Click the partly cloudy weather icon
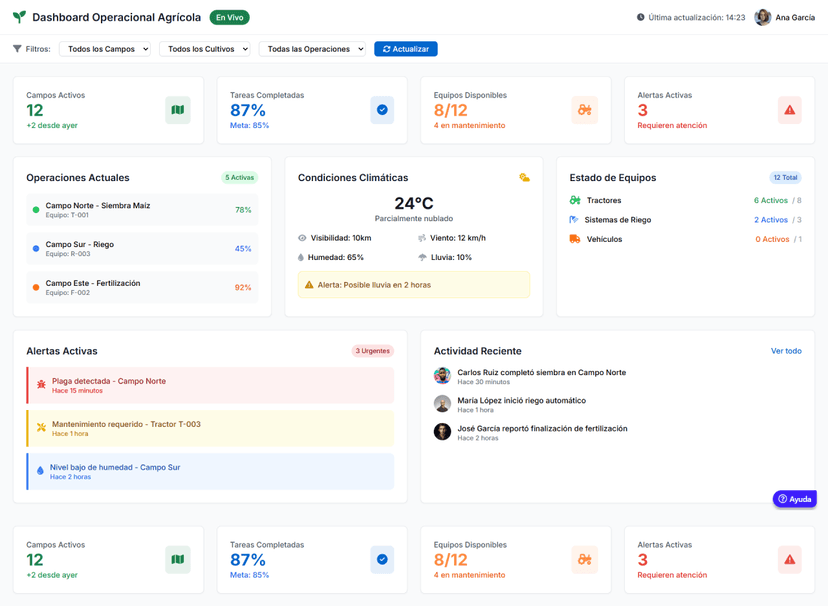828x606 pixels. (524, 177)
